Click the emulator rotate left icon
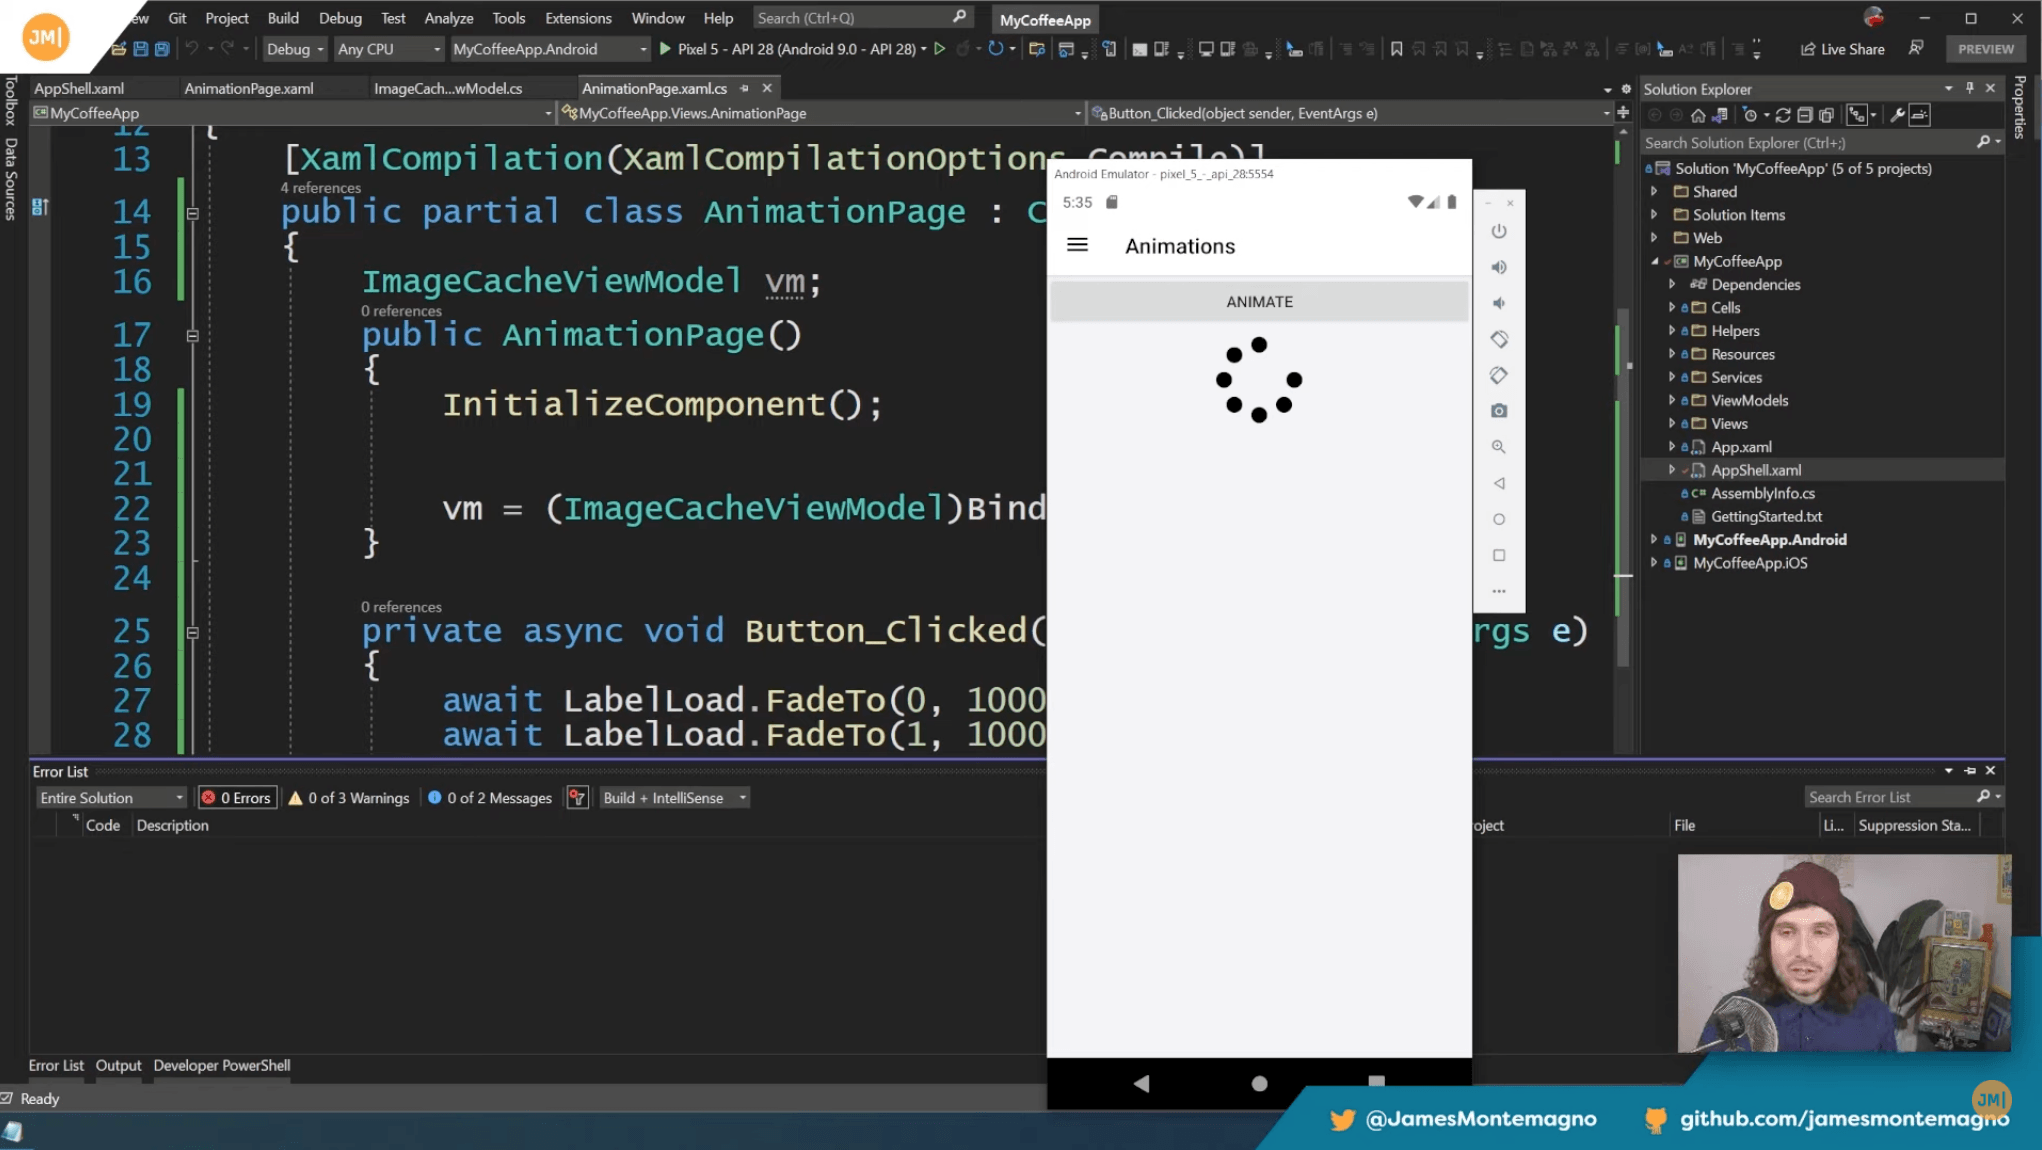The width and height of the screenshot is (2042, 1150). click(x=1499, y=339)
